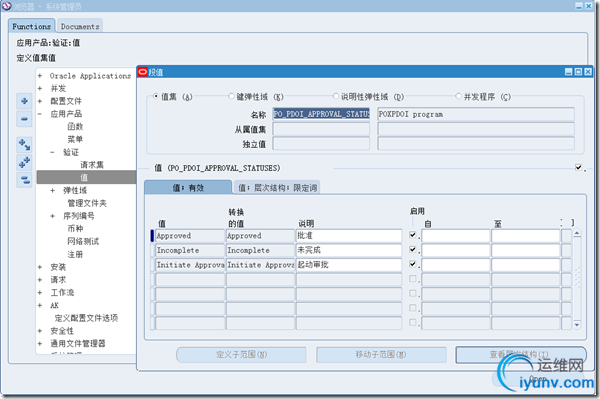
Task: Click the 定义子范围 button
Action: tap(241, 355)
